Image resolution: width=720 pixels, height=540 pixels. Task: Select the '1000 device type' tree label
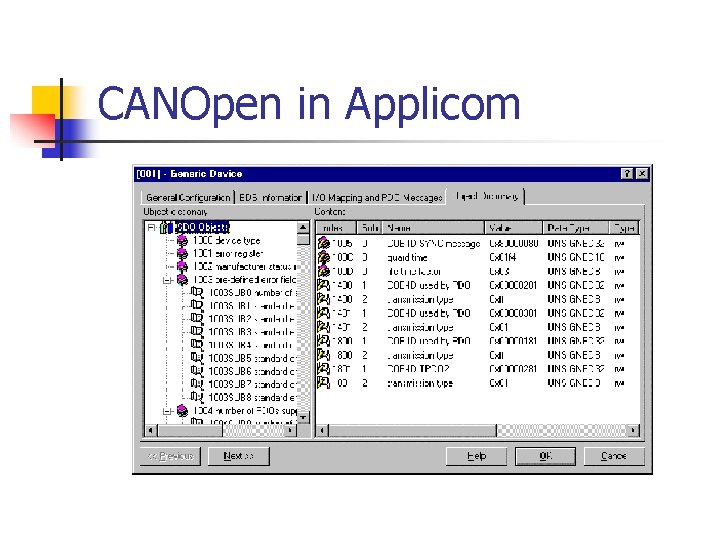(226, 241)
